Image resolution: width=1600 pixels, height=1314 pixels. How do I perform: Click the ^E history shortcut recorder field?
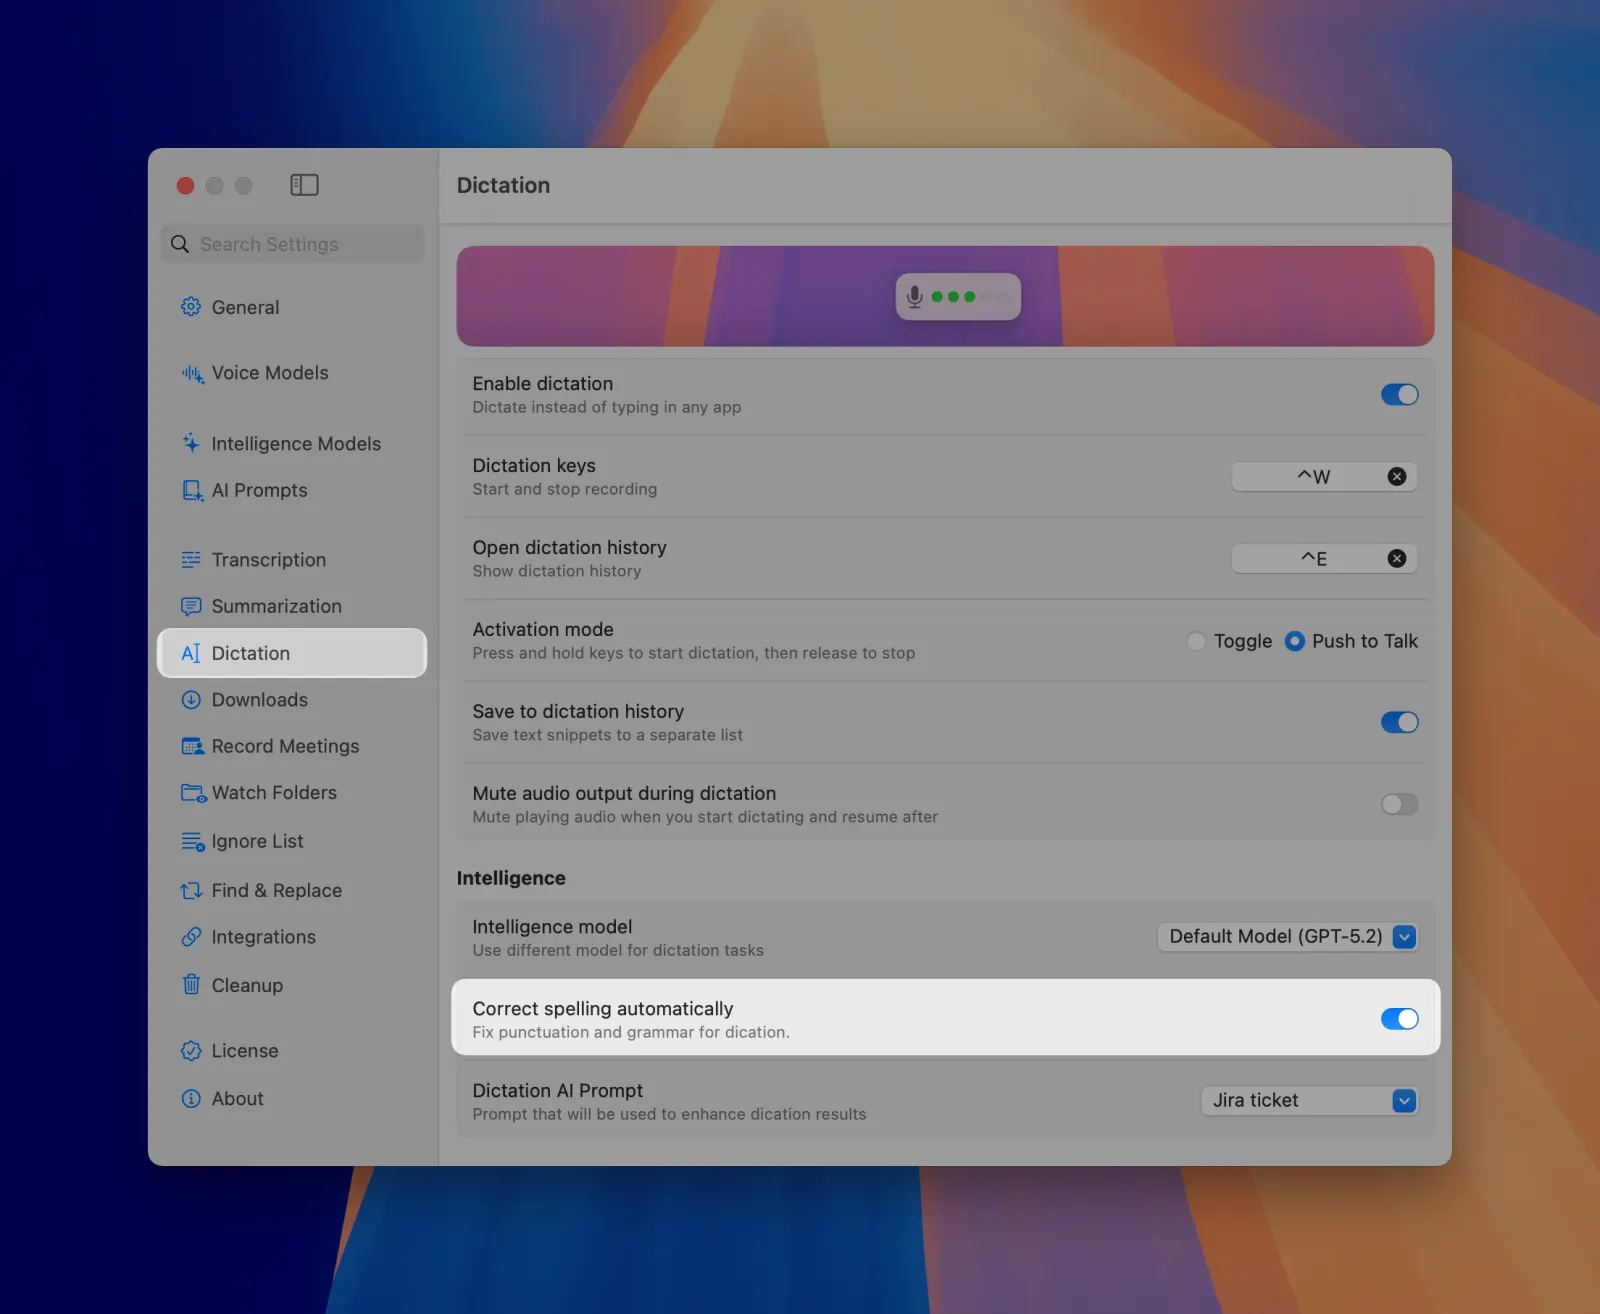coord(1324,559)
